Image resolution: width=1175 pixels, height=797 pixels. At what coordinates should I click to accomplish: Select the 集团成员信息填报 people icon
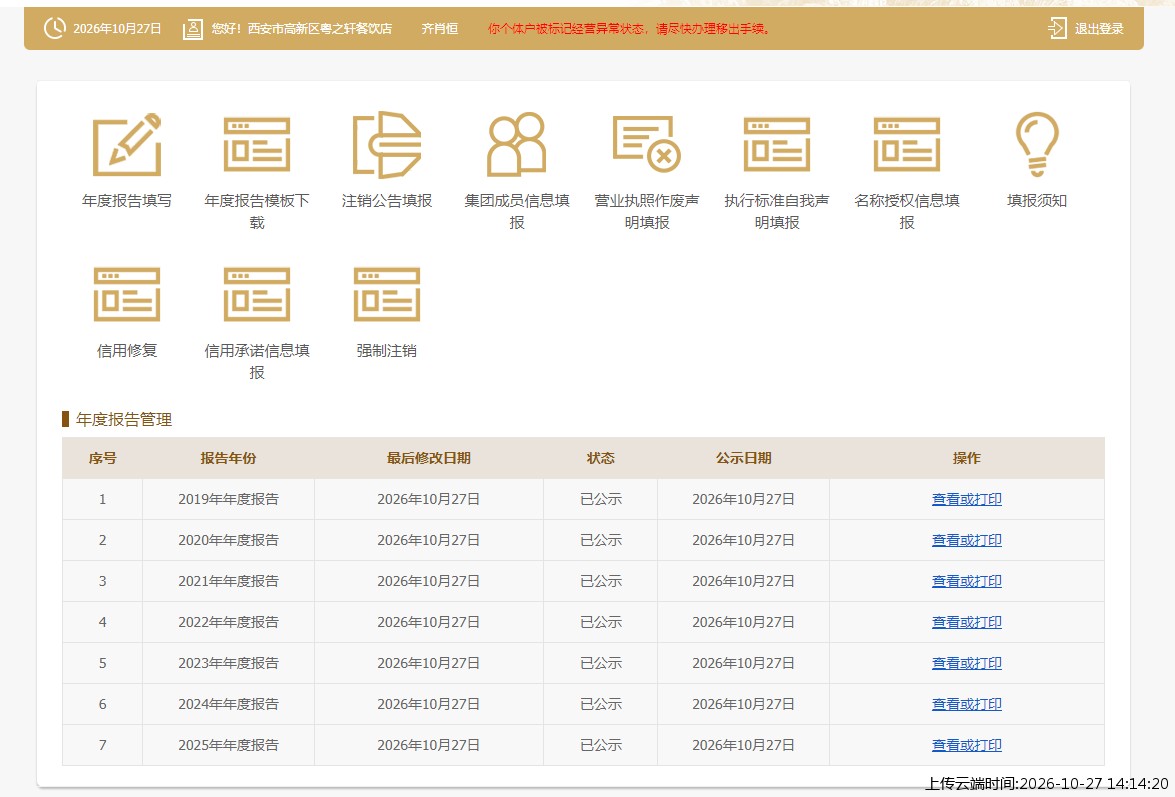click(517, 145)
